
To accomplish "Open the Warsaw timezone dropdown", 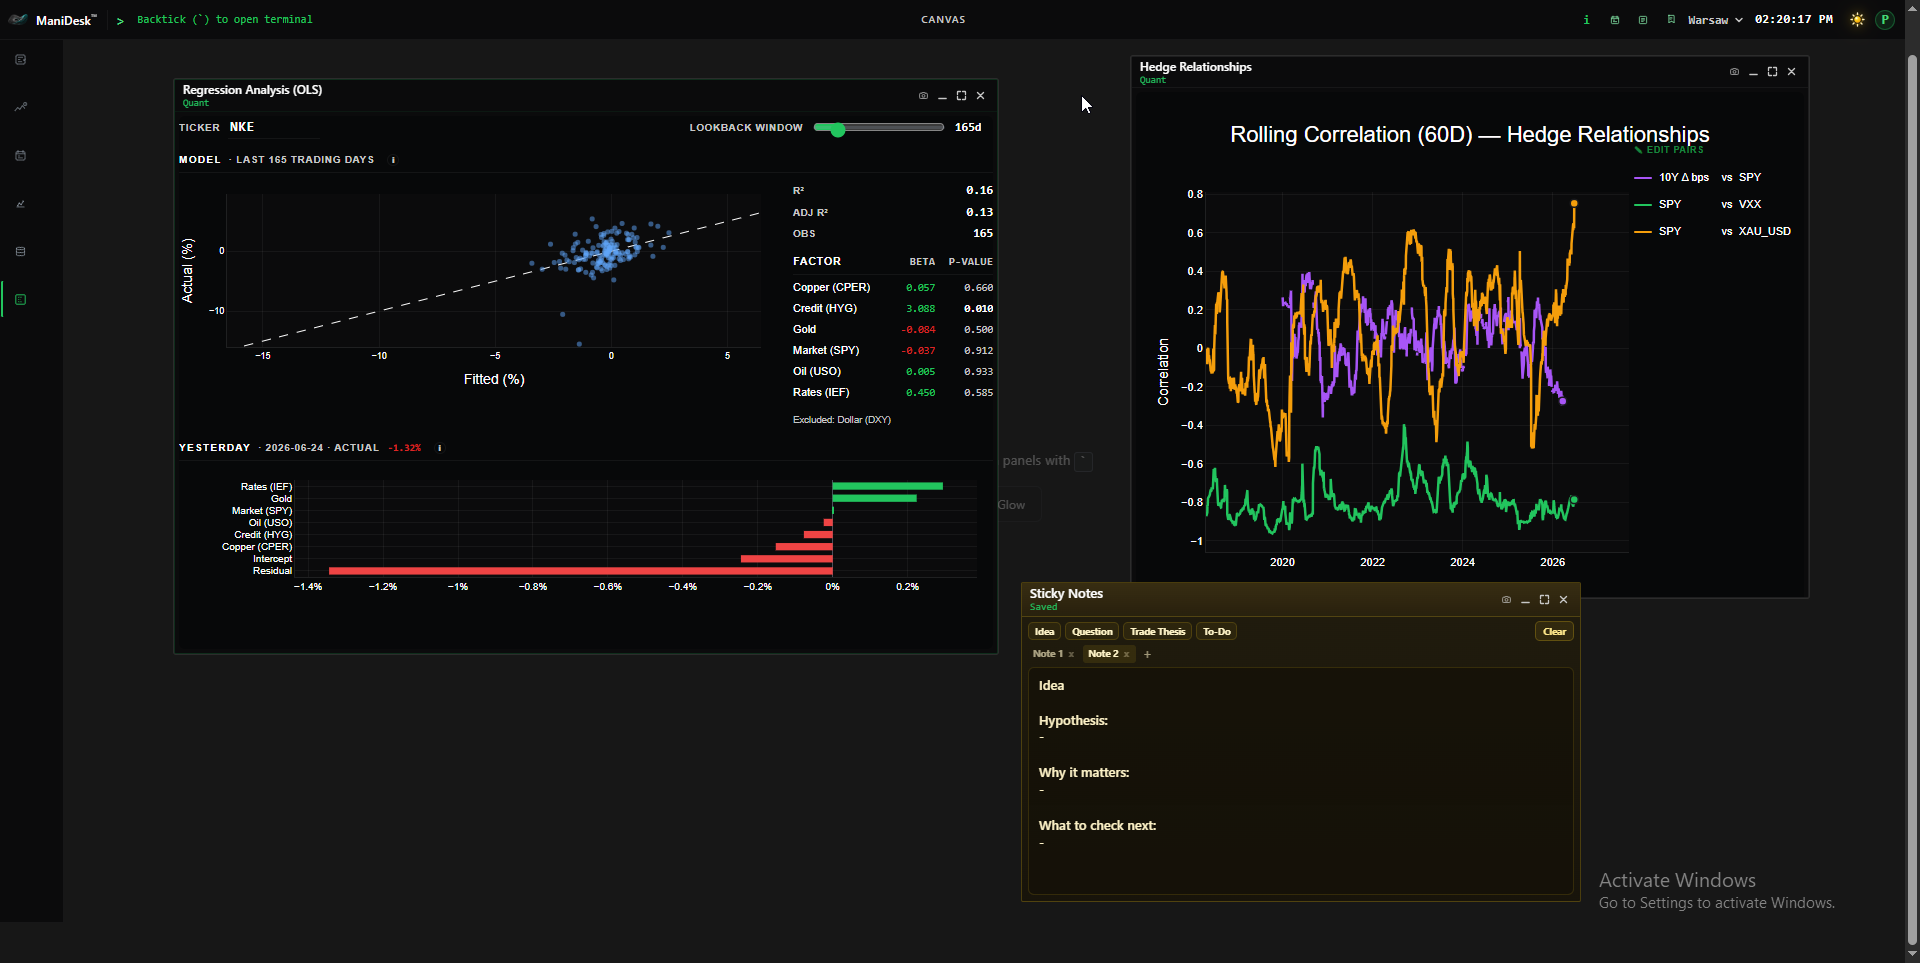I will click(x=1715, y=20).
